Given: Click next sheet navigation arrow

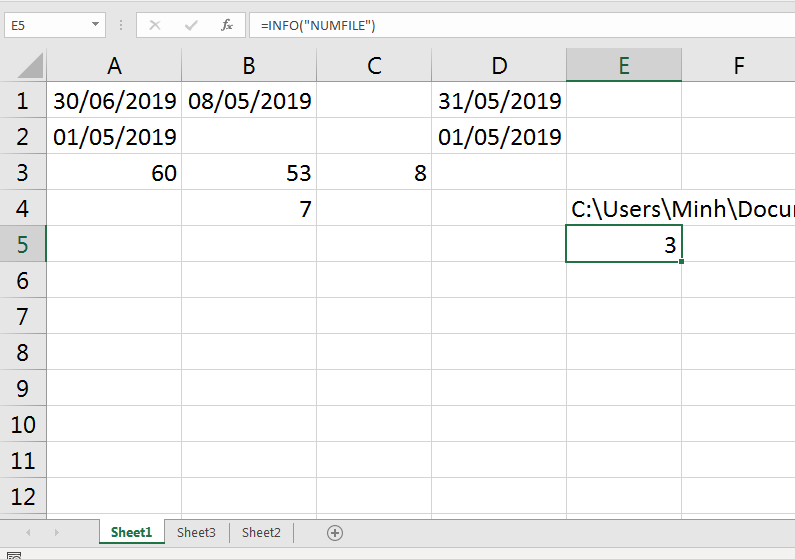Looking at the screenshot, I should coord(56,533).
